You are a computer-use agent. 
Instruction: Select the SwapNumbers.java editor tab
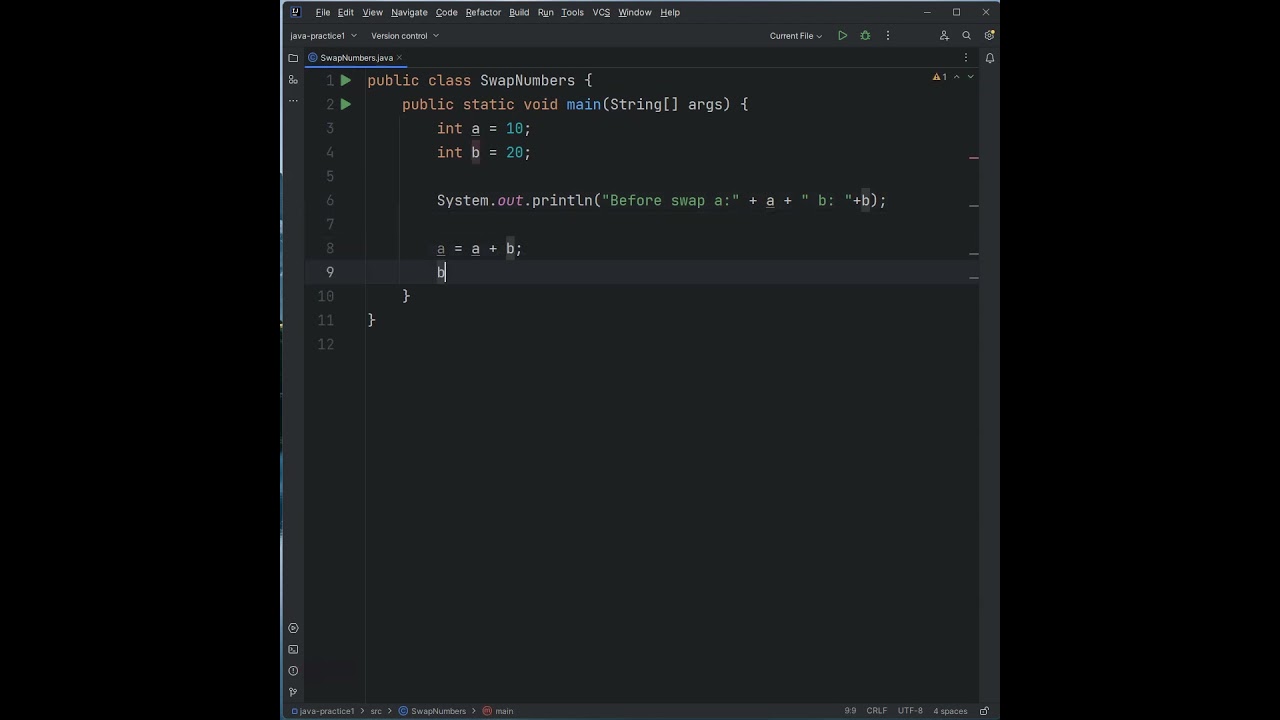[x=355, y=58]
